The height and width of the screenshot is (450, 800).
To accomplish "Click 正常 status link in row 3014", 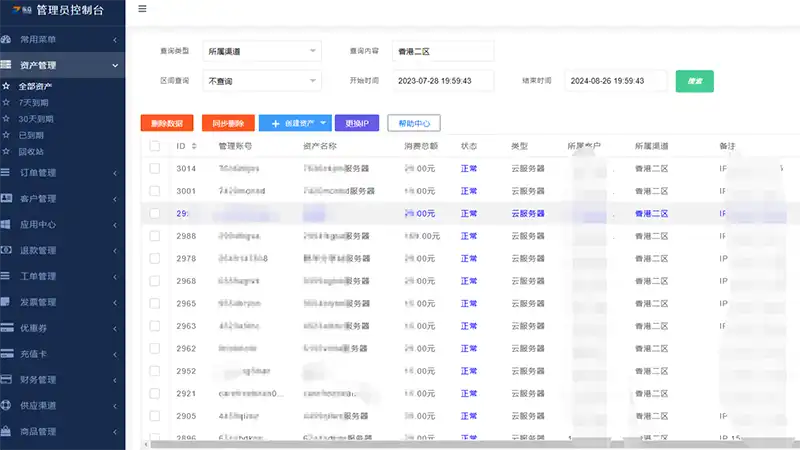I will point(468,168).
